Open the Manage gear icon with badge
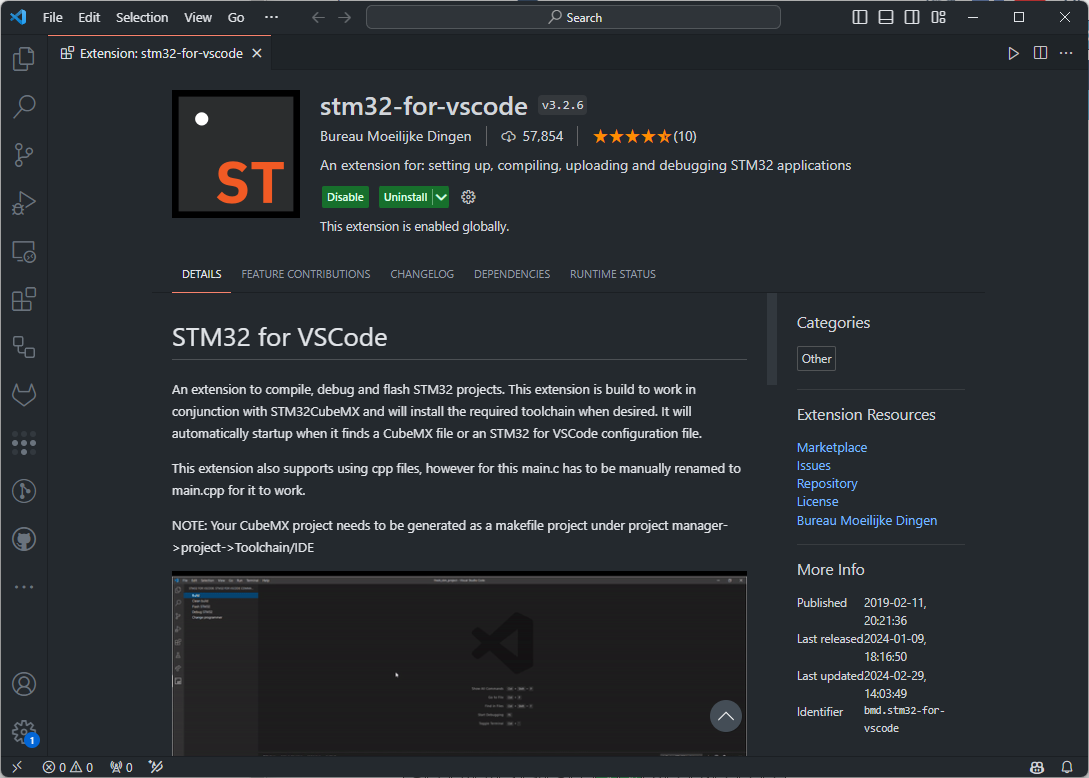The image size is (1089, 778). (24, 732)
